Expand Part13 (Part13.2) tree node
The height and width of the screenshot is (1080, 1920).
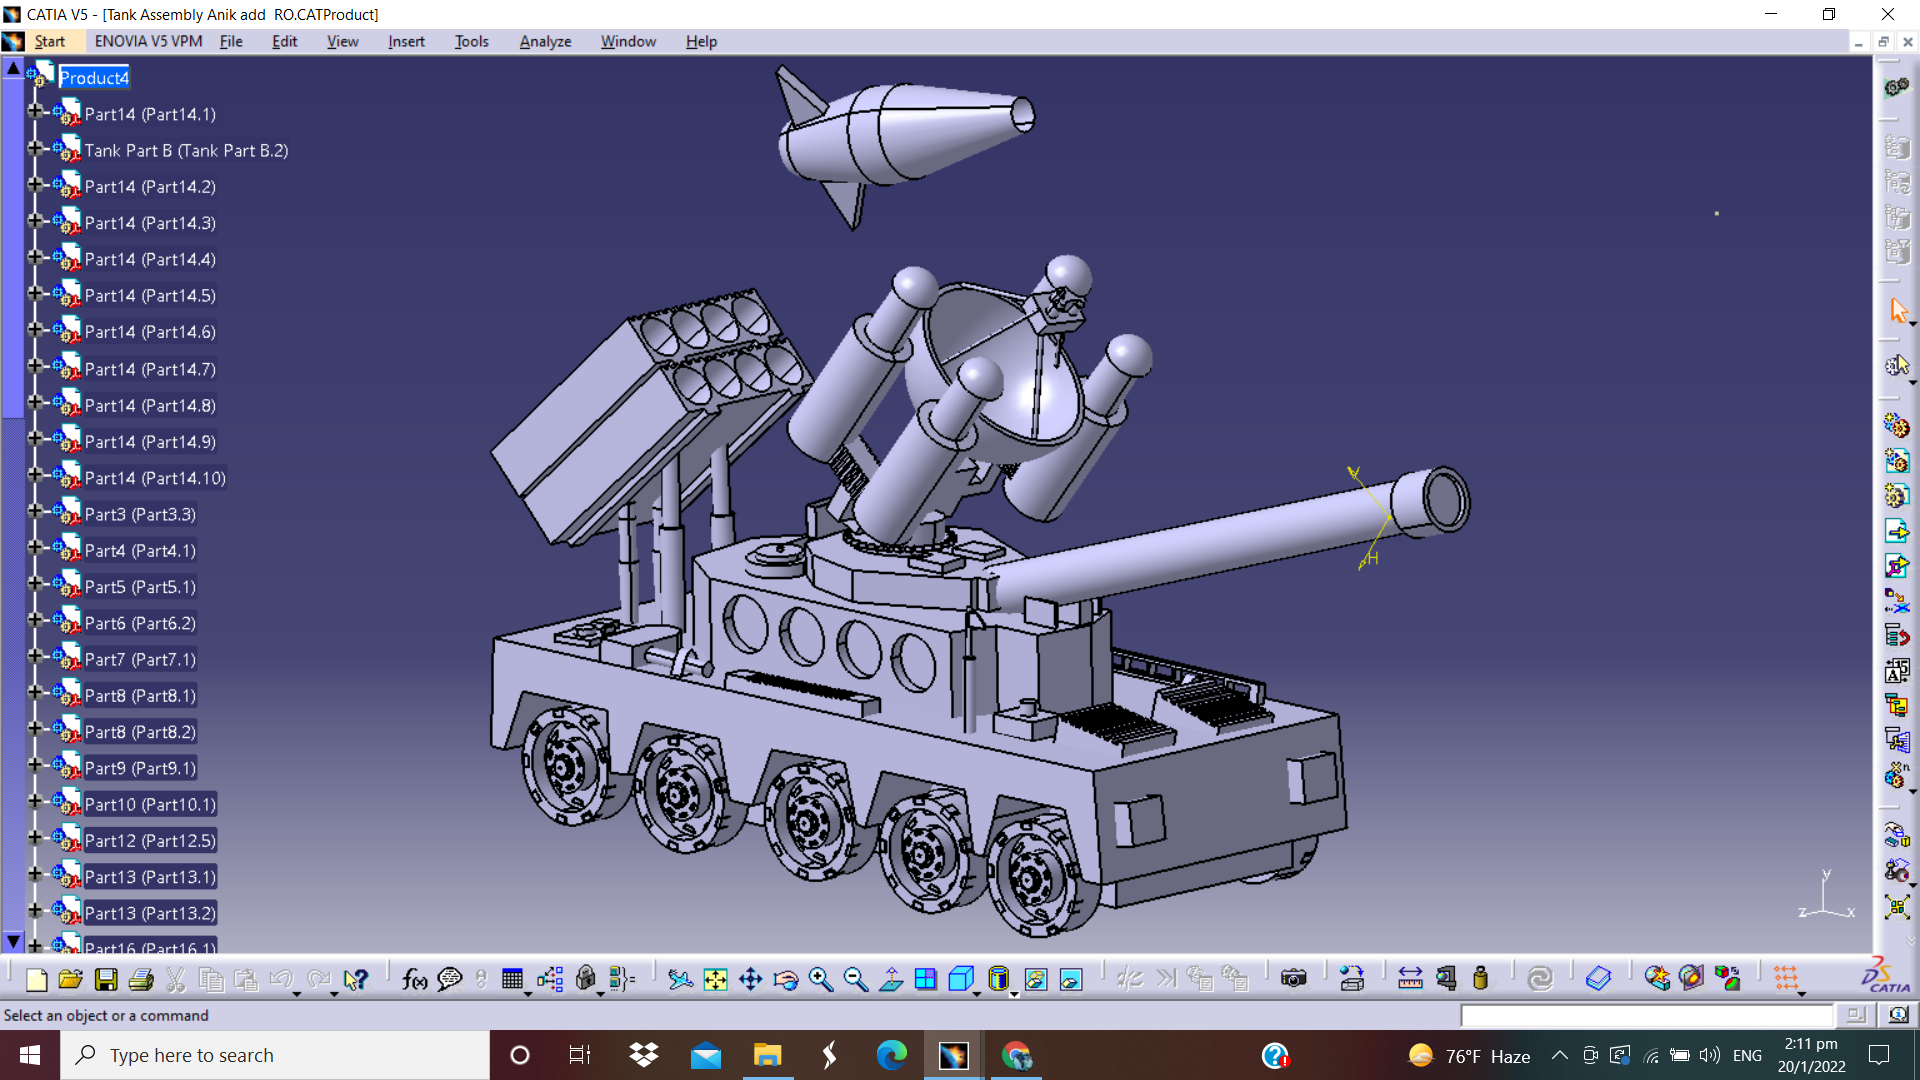[x=35, y=910]
